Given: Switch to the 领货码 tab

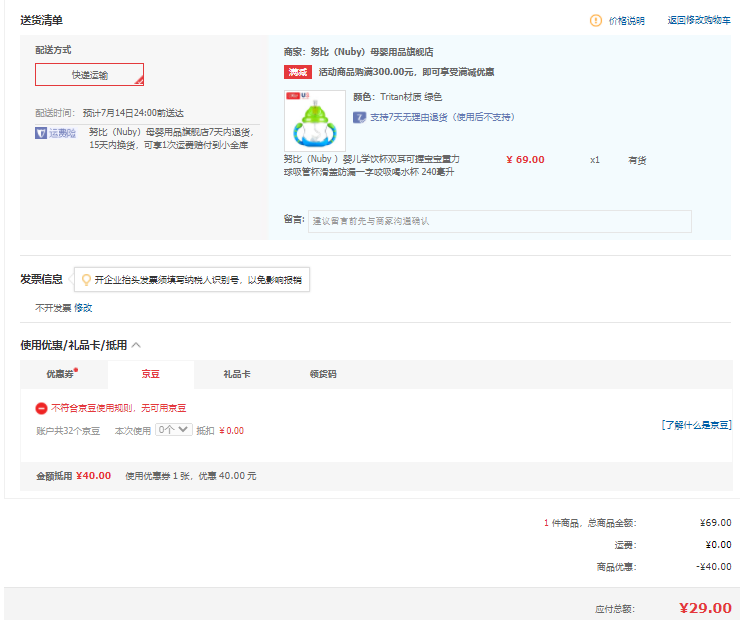Looking at the screenshot, I should click(323, 374).
